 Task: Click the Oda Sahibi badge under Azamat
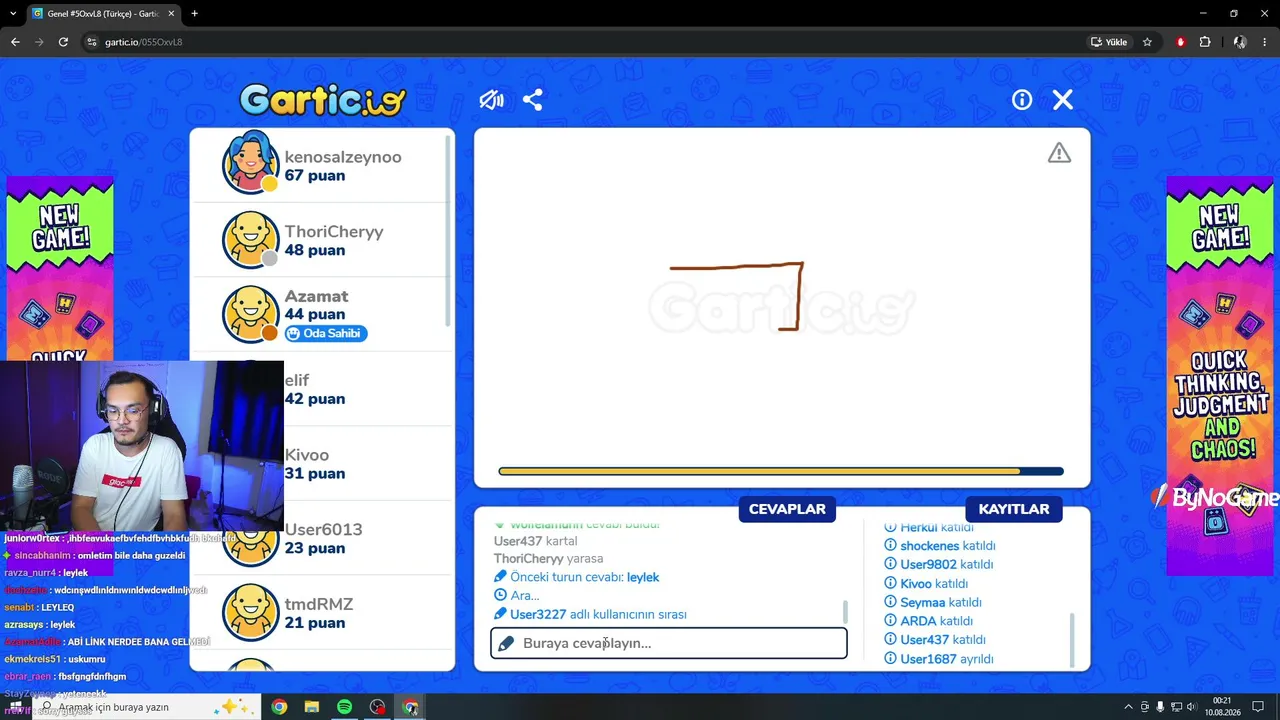coord(326,333)
